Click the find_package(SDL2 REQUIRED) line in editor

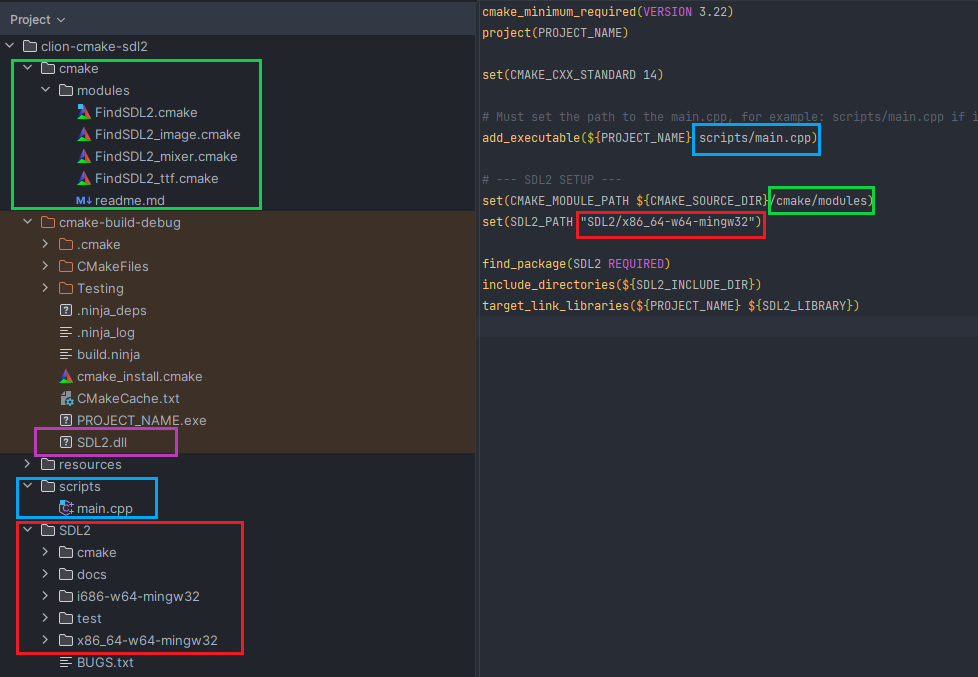coord(575,264)
